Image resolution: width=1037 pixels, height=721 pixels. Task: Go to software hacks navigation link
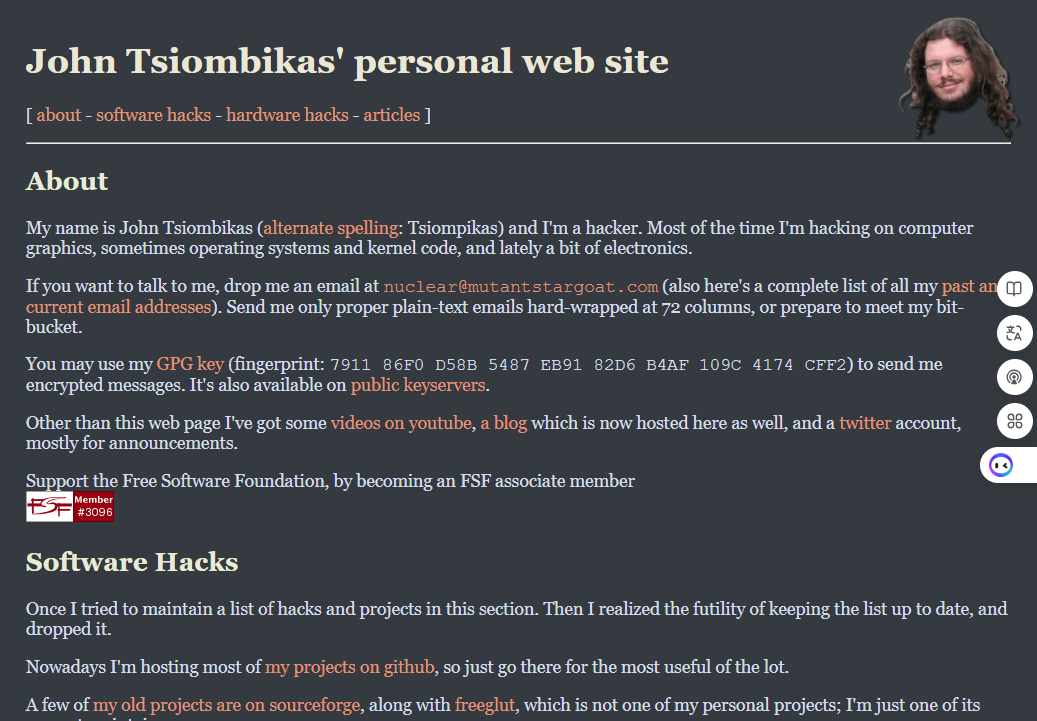coord(153,115)
